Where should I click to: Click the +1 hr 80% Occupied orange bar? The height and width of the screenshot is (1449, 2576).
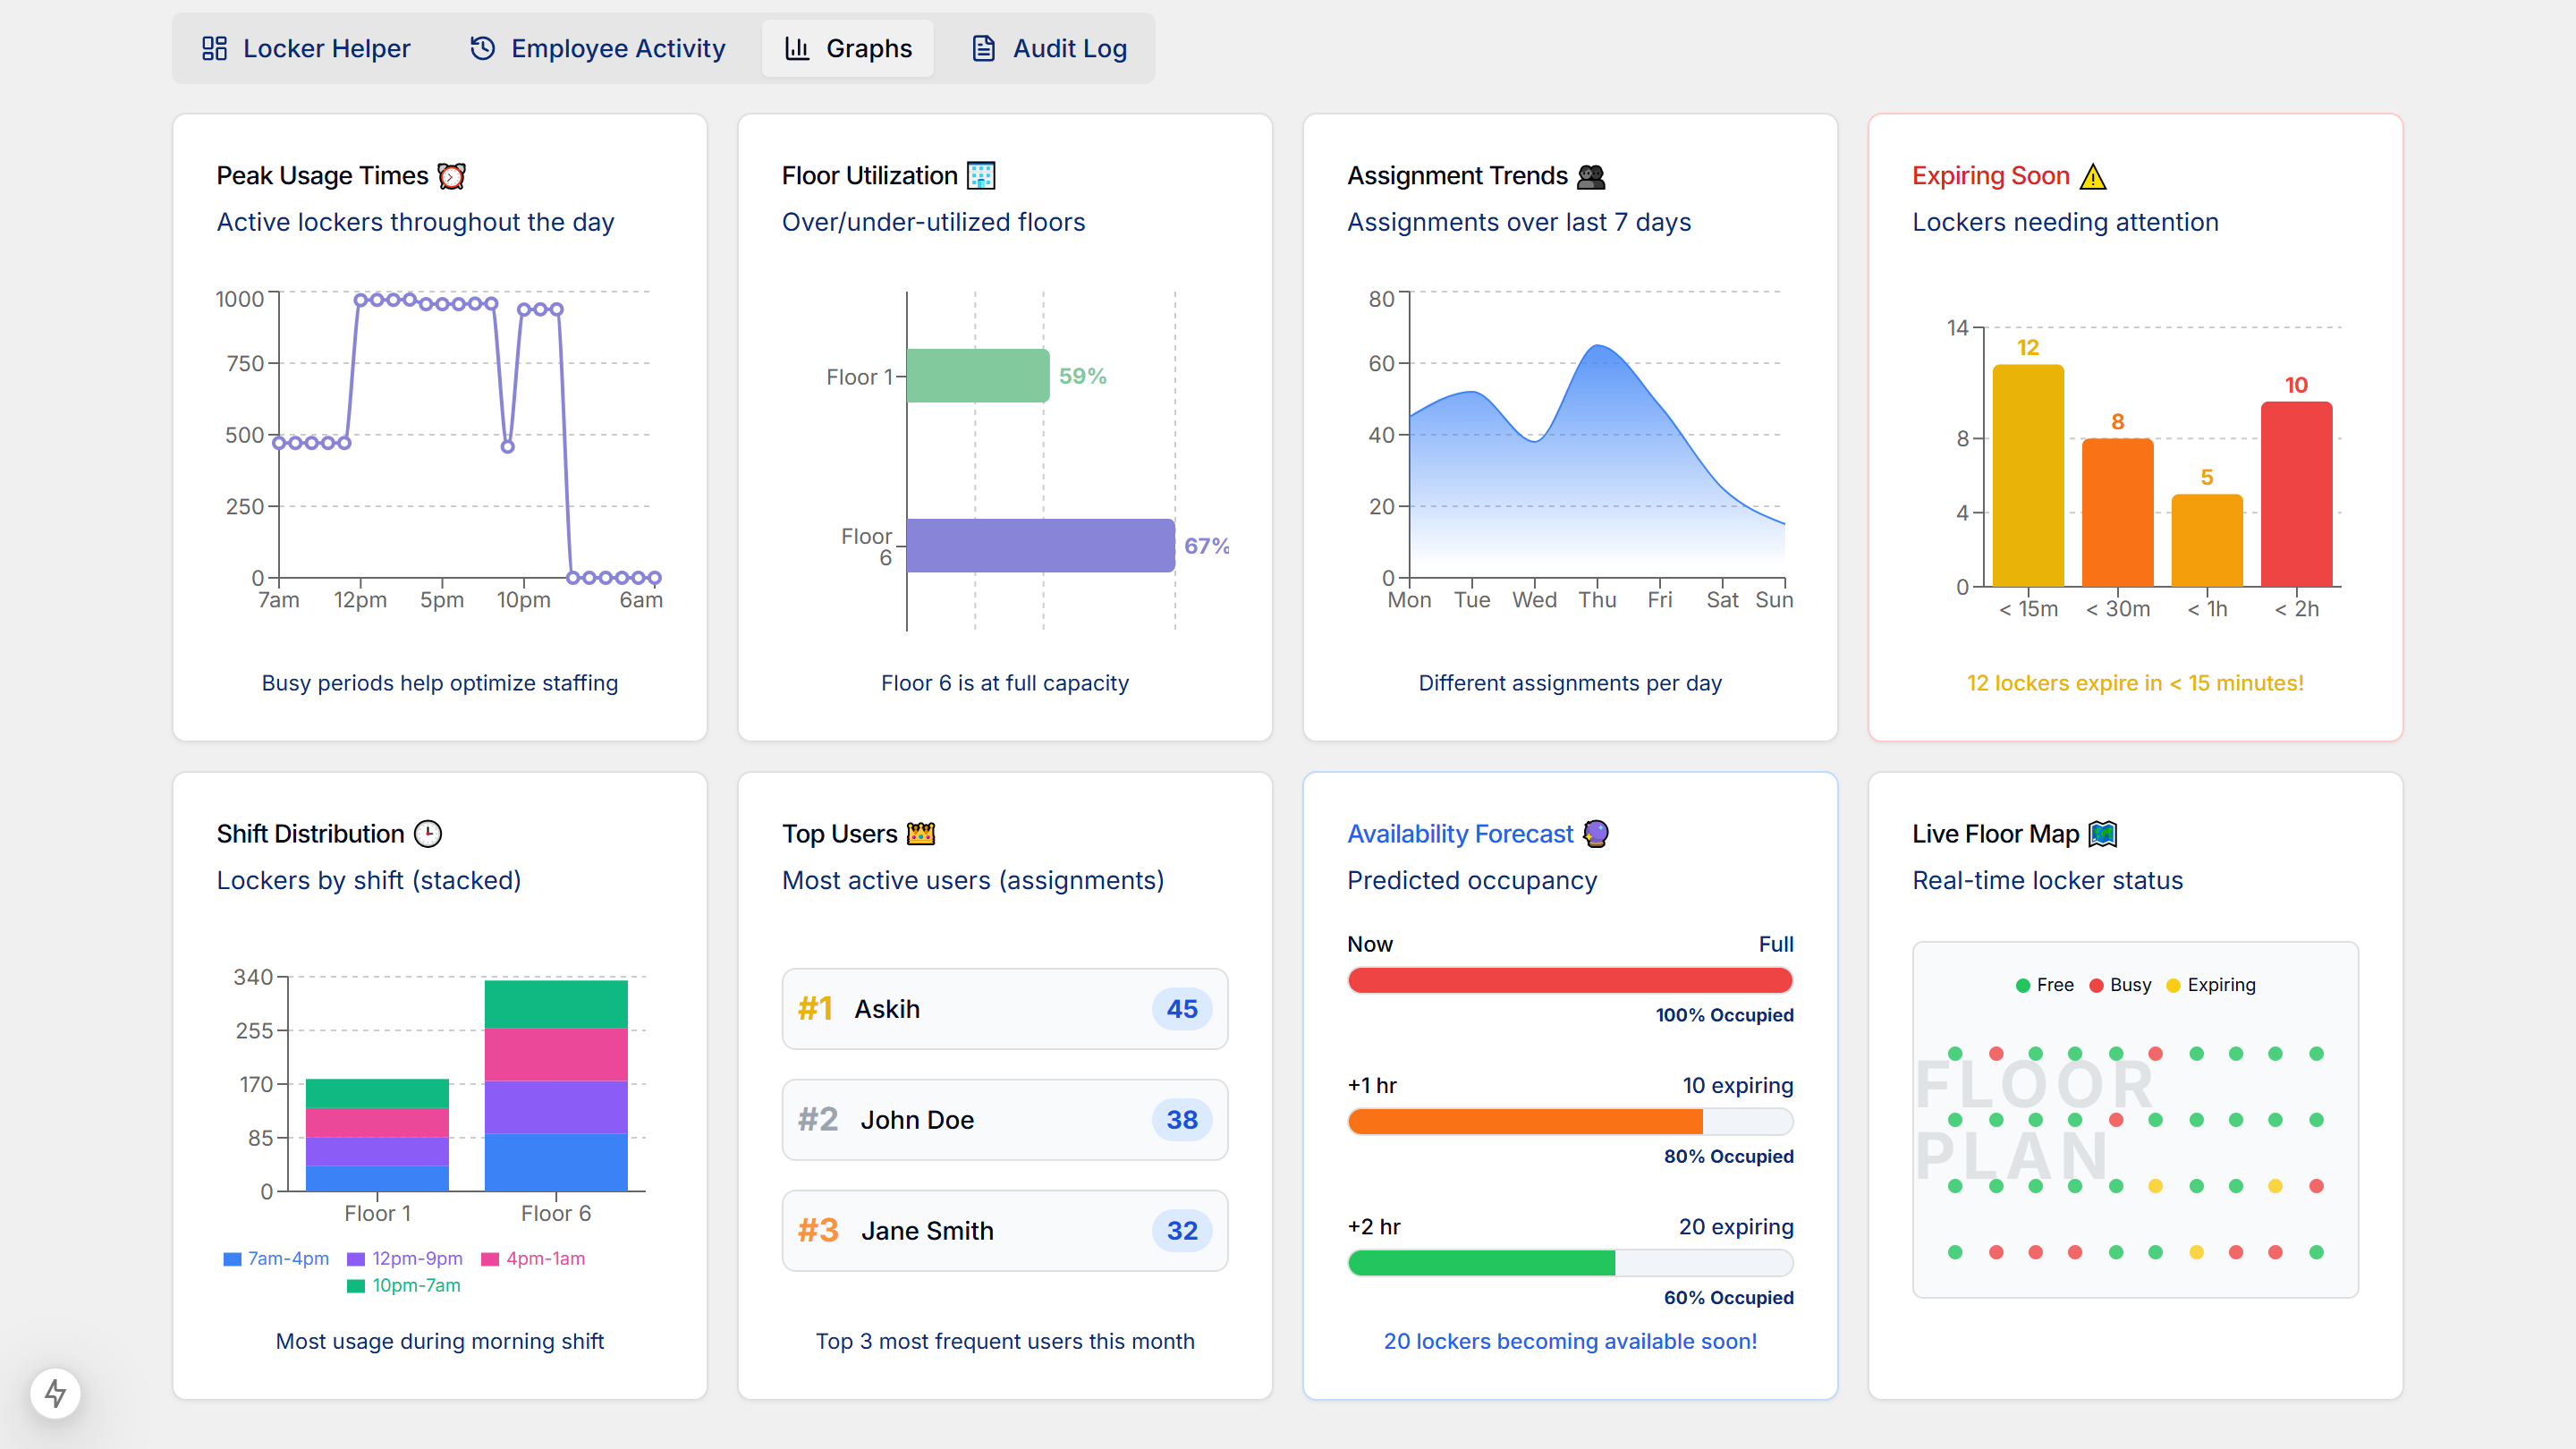[x=1570, y=1122]
